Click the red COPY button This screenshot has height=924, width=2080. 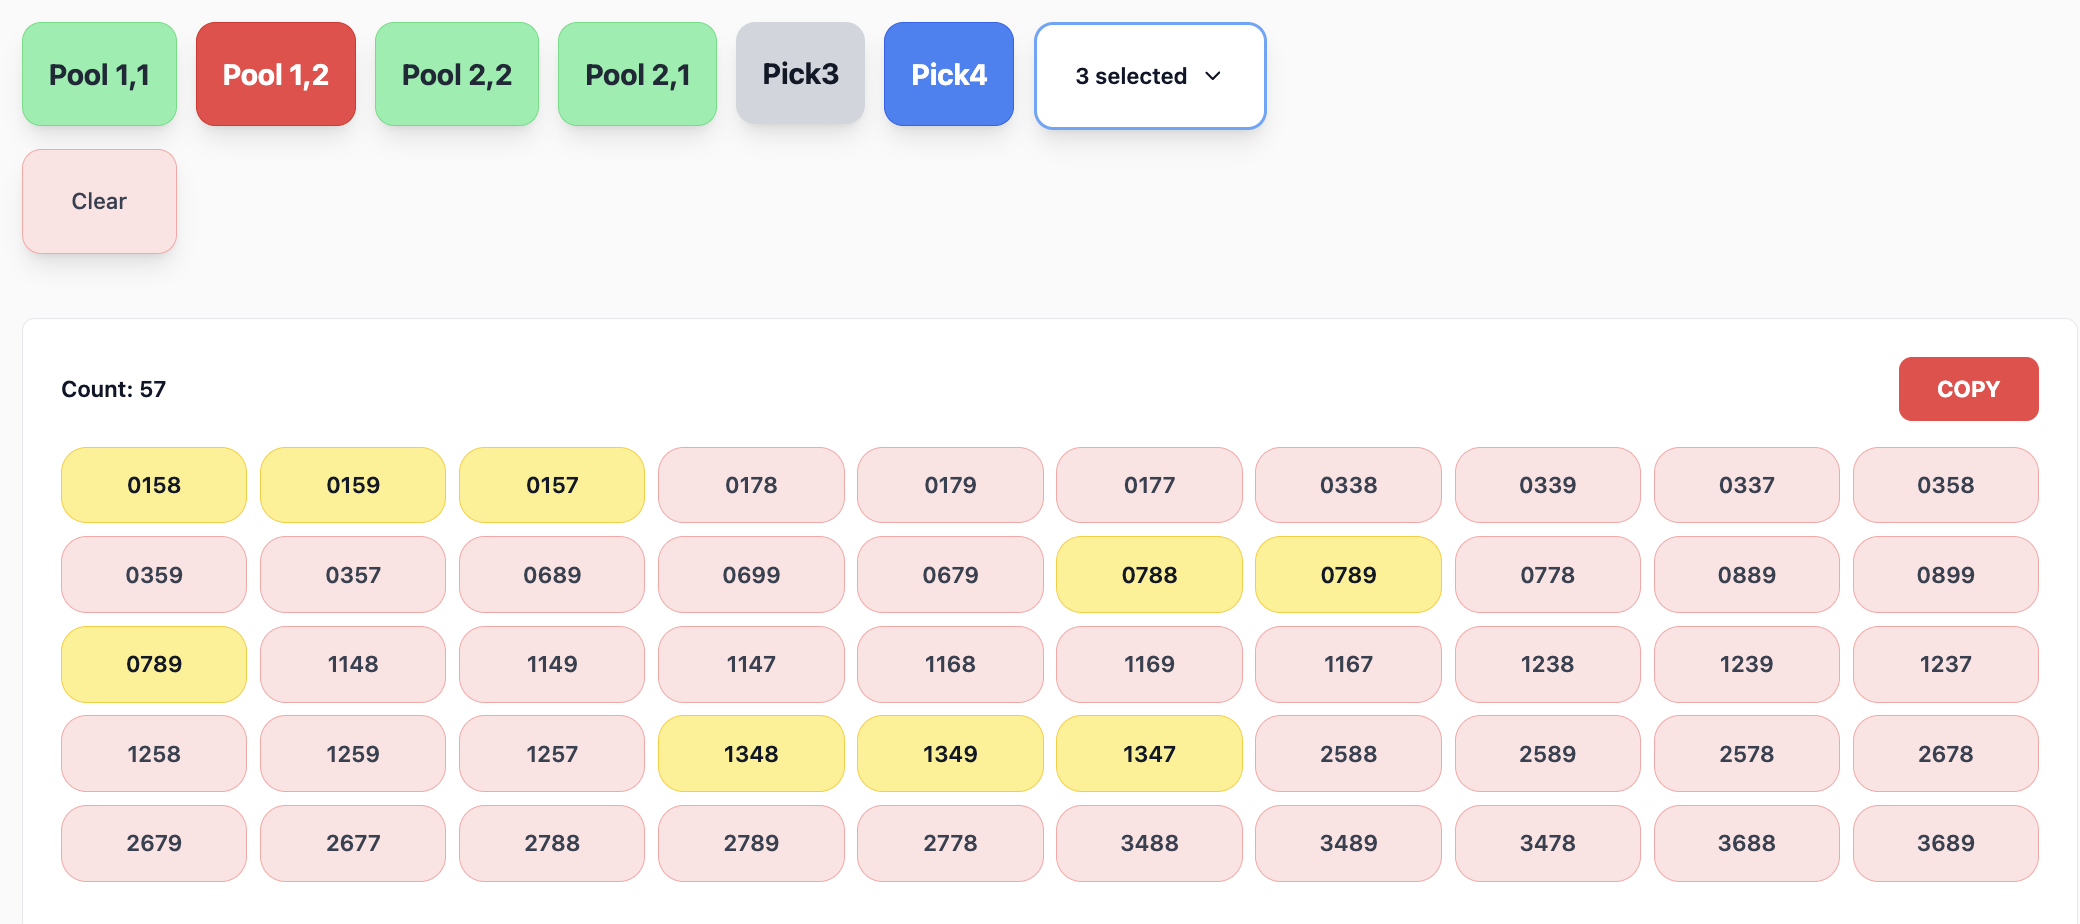click(1967, 389)
